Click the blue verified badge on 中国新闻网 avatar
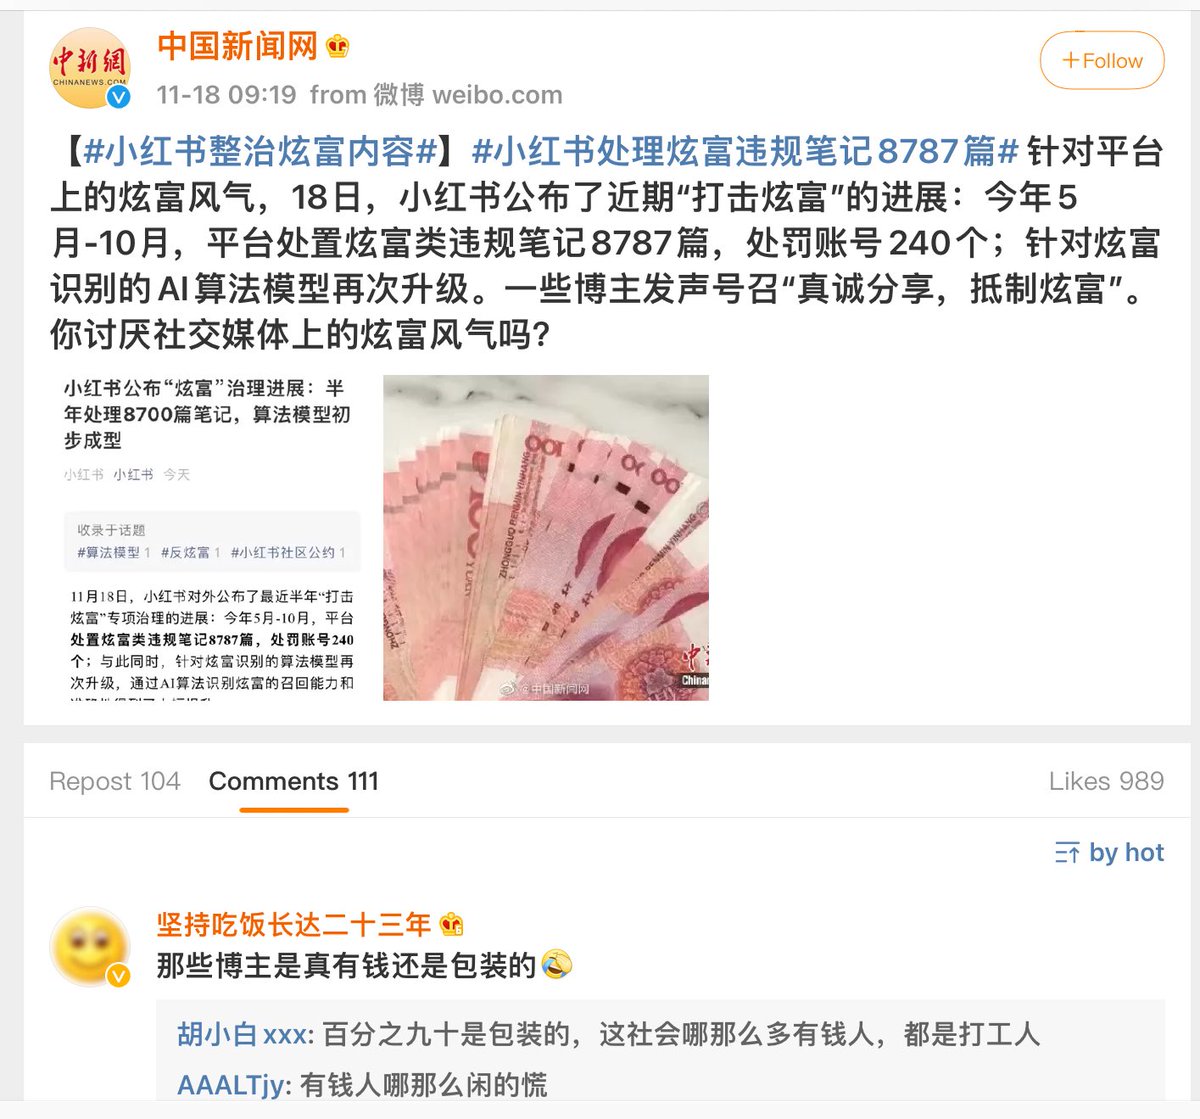This screenshot has width=1200, height=1119. tap(118, 97)
